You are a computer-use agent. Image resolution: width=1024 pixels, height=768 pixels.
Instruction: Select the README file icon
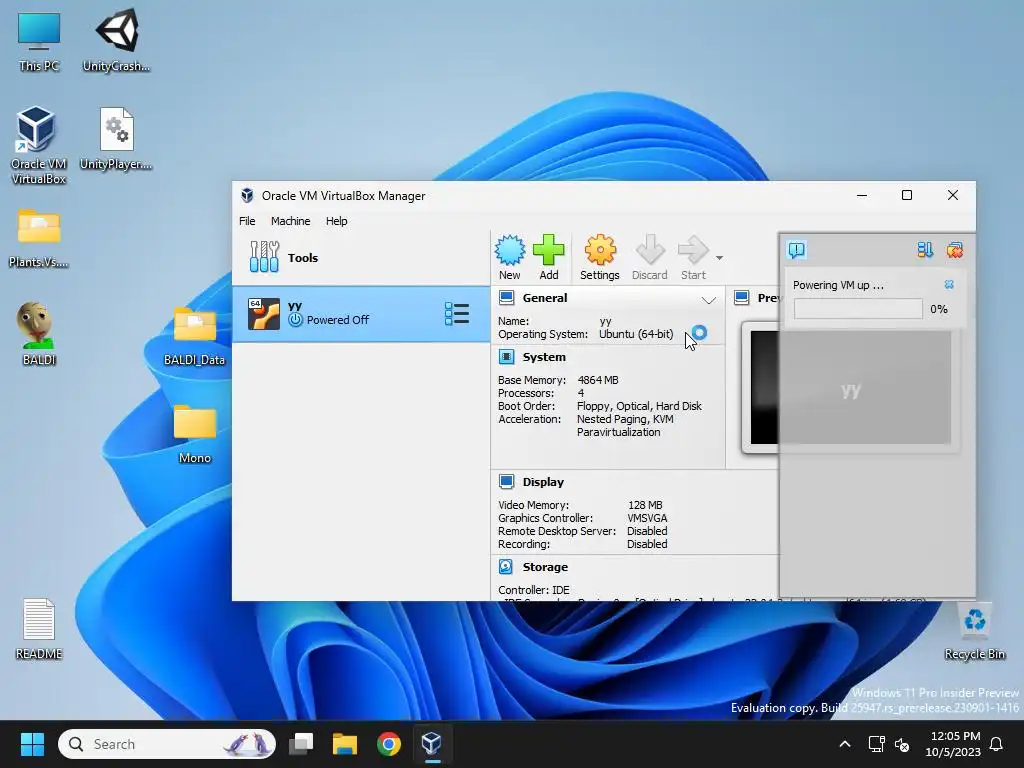(x=39, y=629)
